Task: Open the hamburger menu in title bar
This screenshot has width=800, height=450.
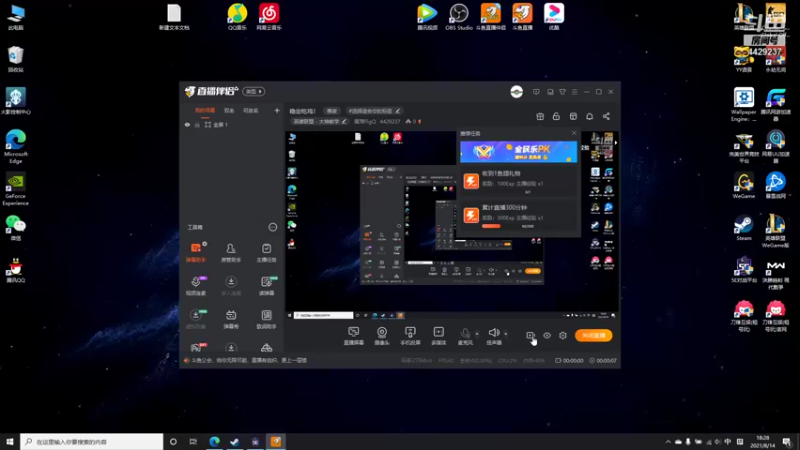Action: (574, 92)
